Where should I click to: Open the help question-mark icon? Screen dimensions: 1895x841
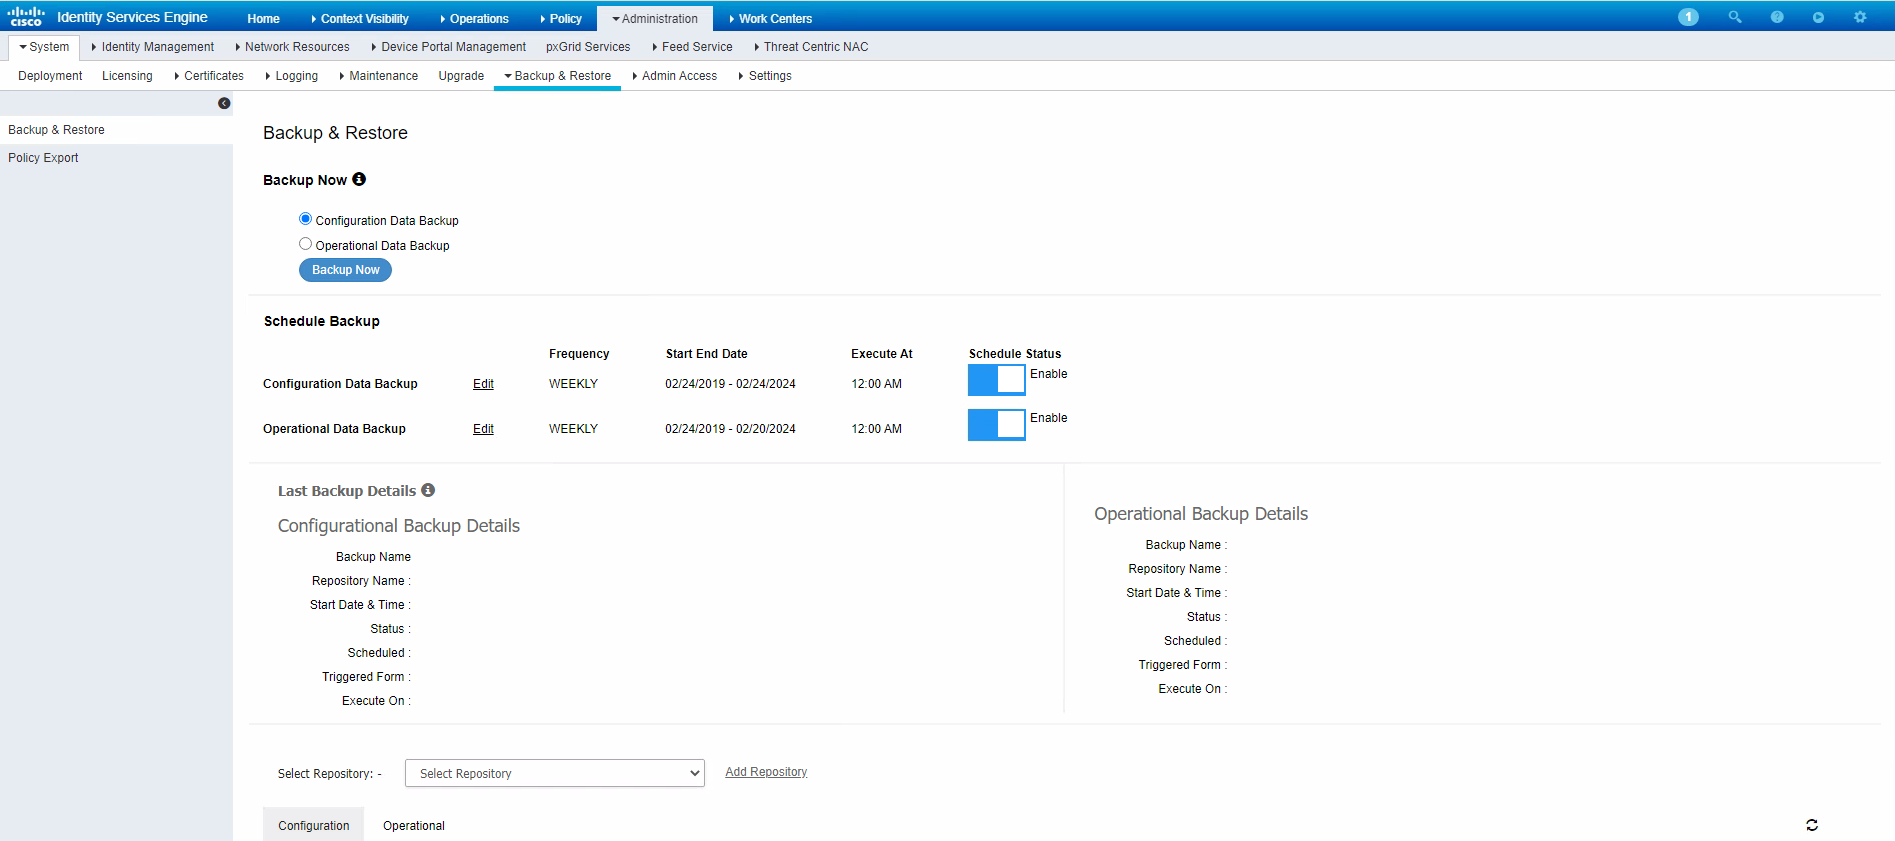coord(1777,17)
